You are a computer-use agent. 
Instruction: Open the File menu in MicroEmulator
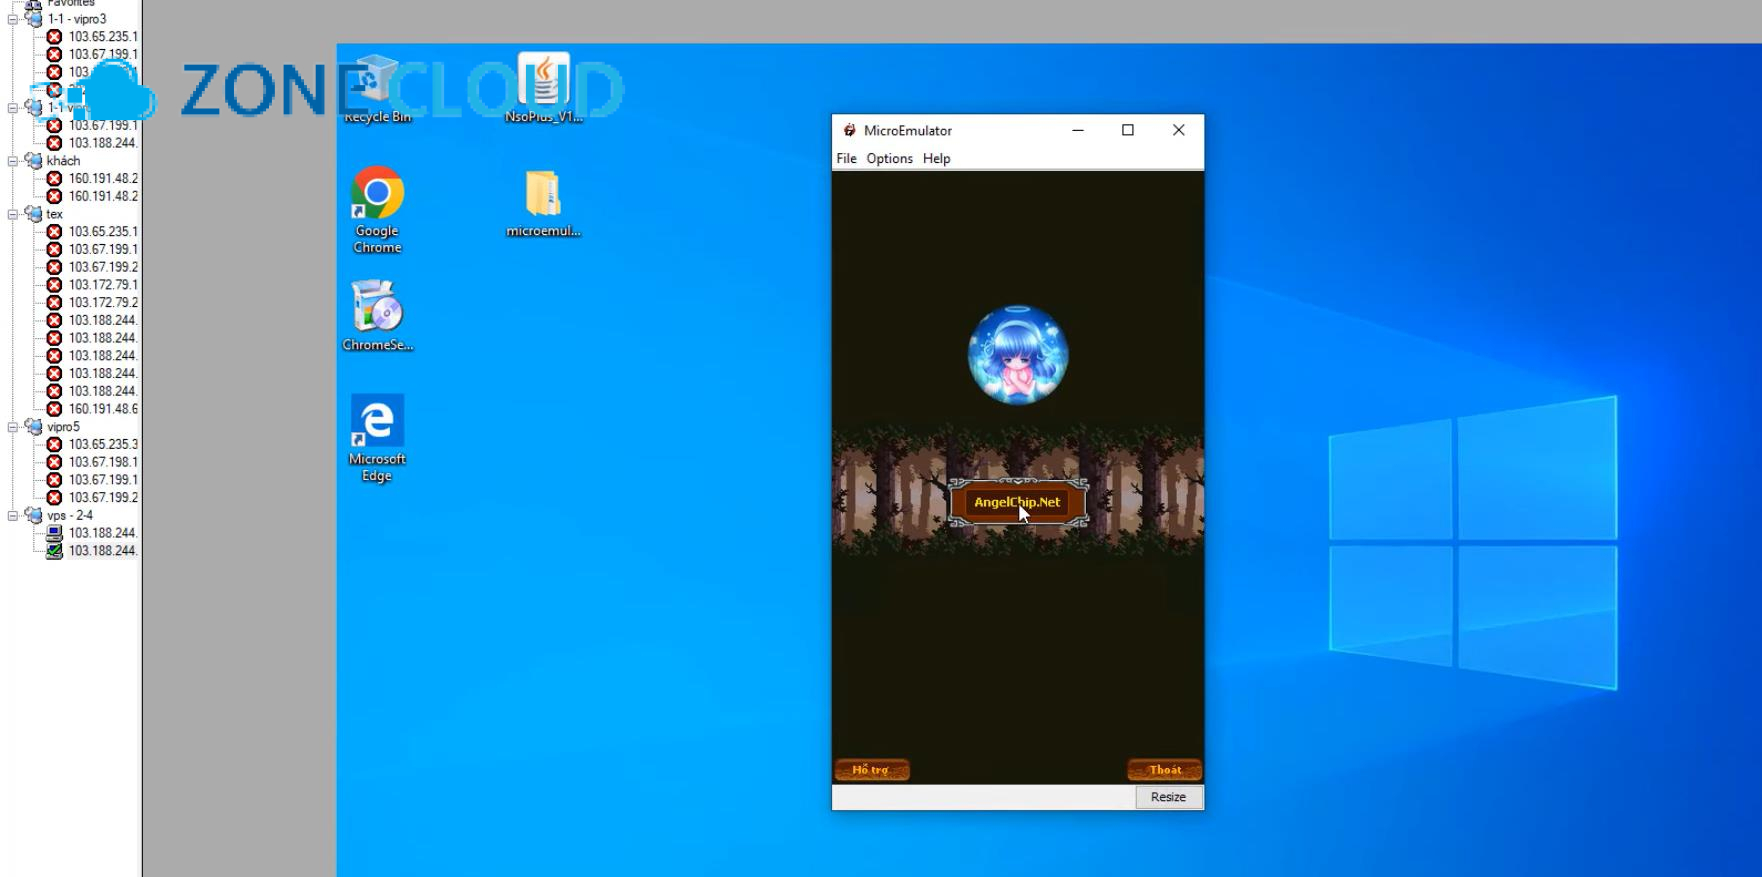tap(846, 158)
